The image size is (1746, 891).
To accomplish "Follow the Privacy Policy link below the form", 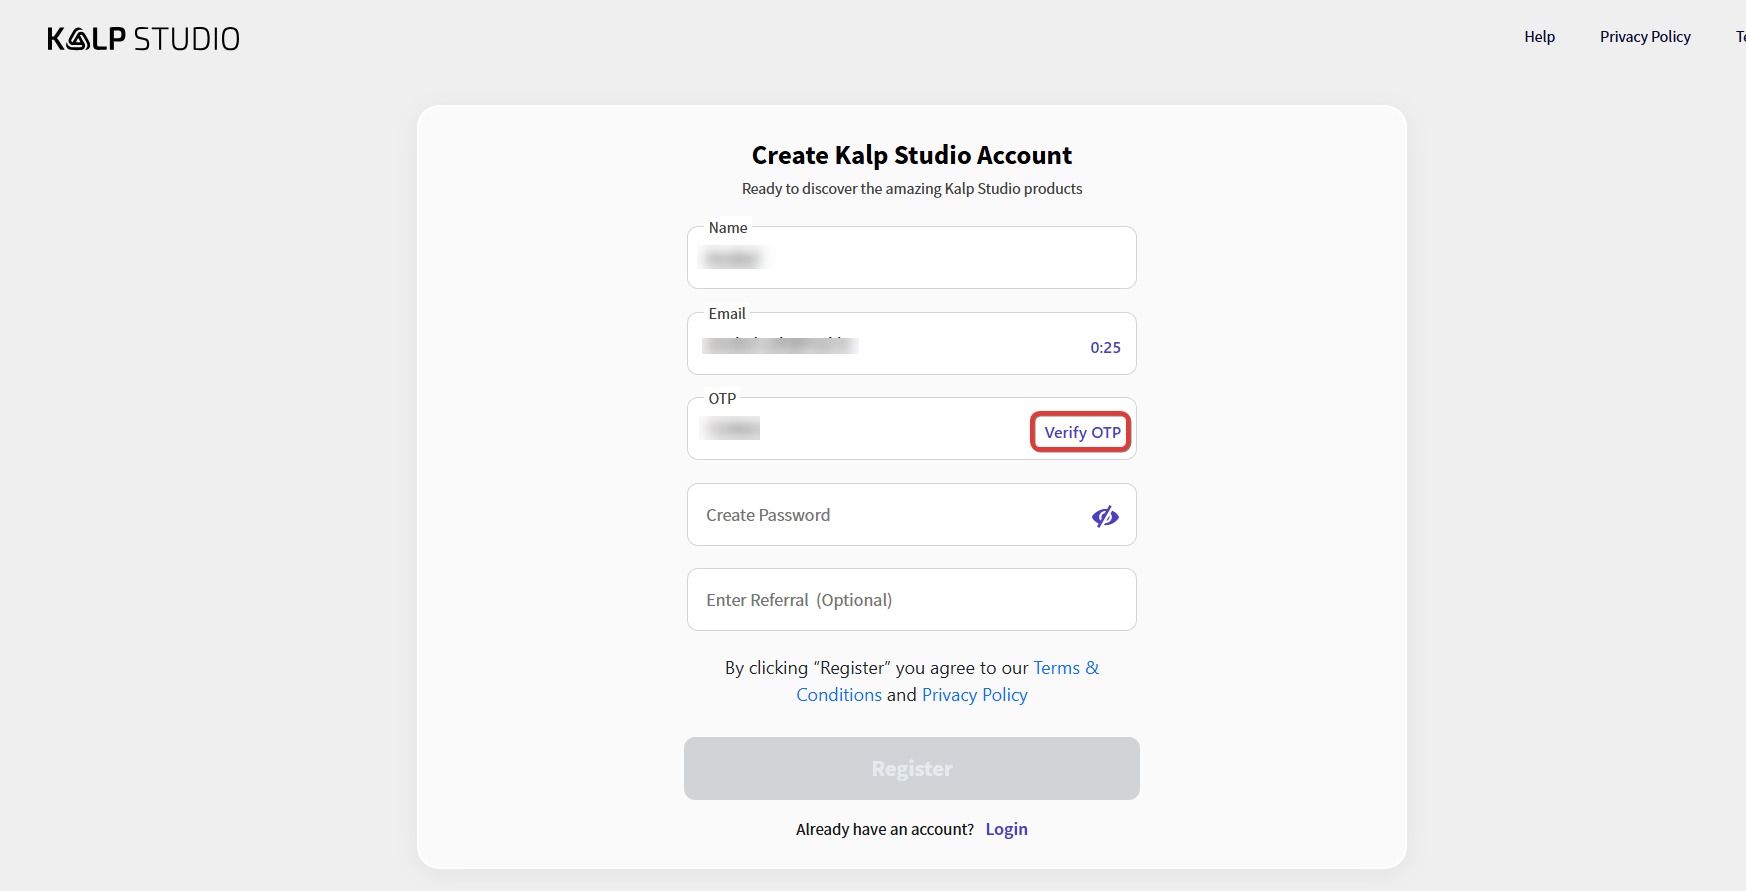I will pyautogui.click(x=974, y=695).
